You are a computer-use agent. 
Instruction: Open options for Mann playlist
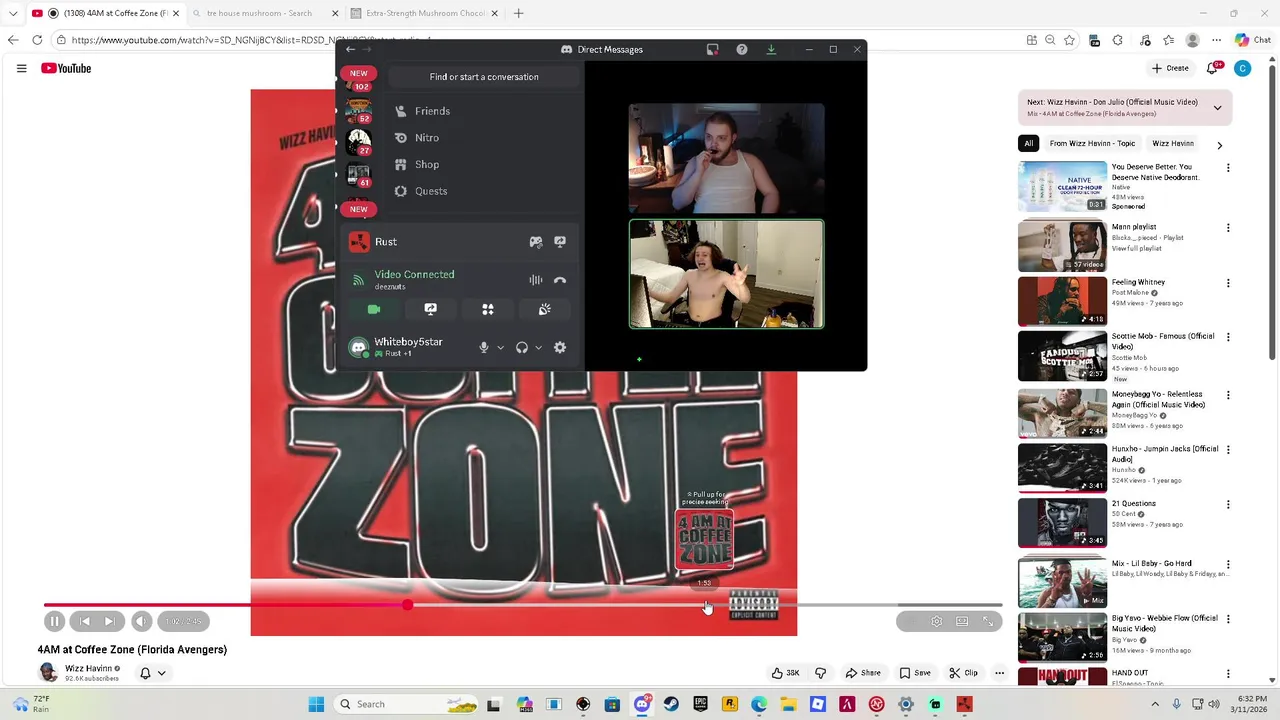point(1228,228)
